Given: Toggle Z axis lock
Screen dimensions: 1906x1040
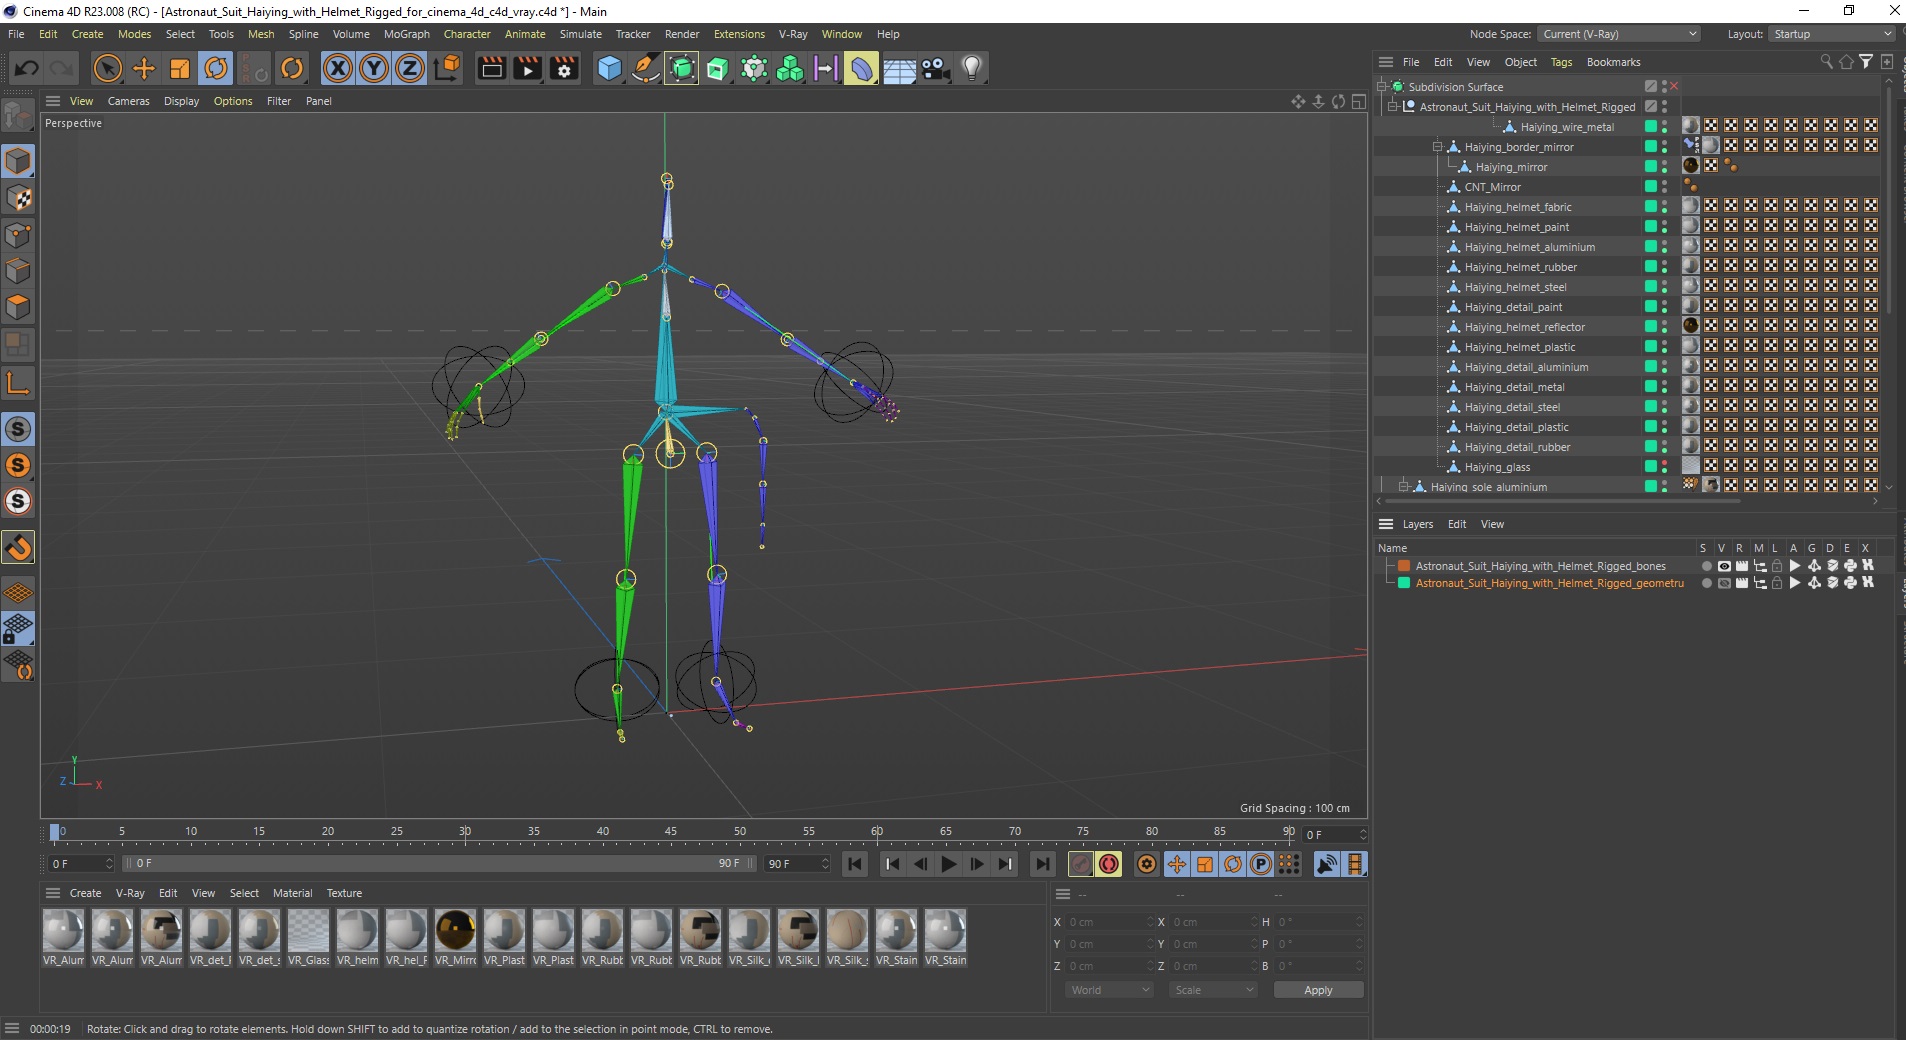Looking at the screenshot, I should (410, 68).
